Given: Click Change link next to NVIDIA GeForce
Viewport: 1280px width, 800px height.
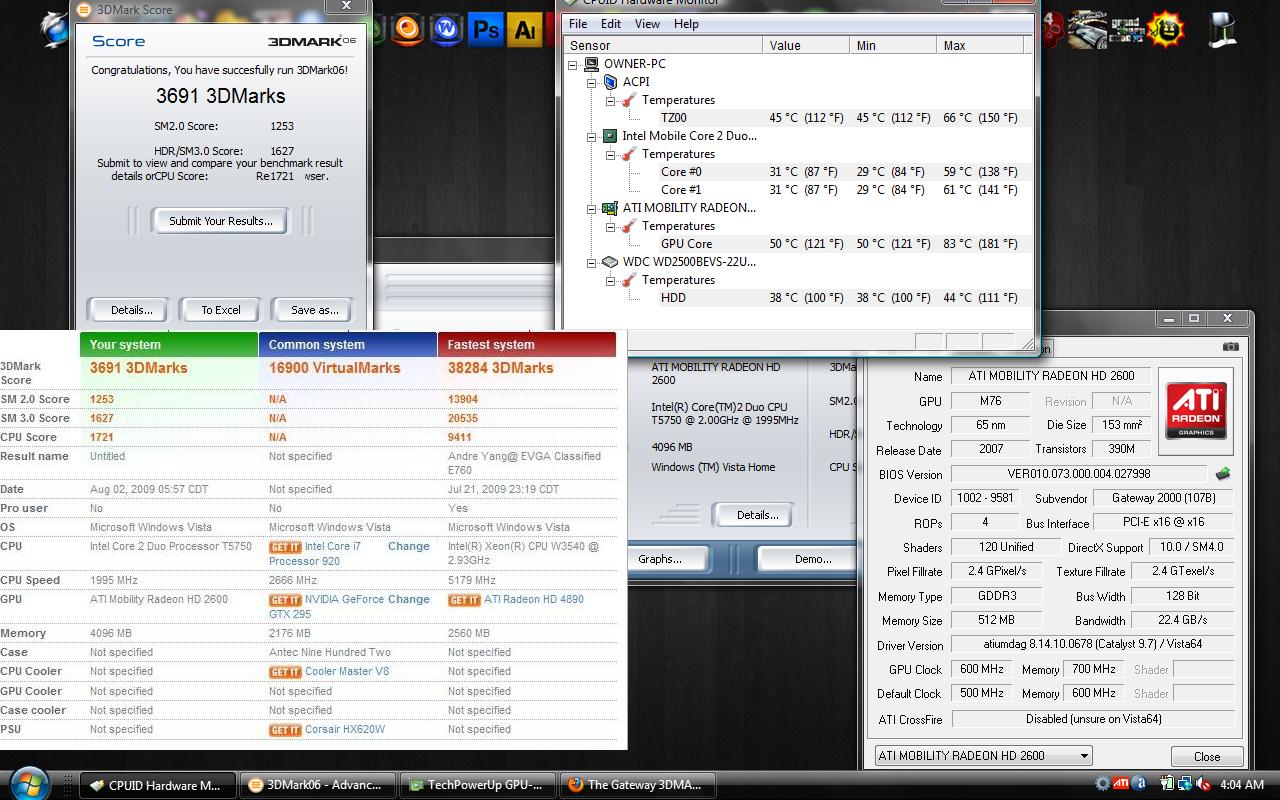Looking at the screenshot, I should tap(408, 599).
